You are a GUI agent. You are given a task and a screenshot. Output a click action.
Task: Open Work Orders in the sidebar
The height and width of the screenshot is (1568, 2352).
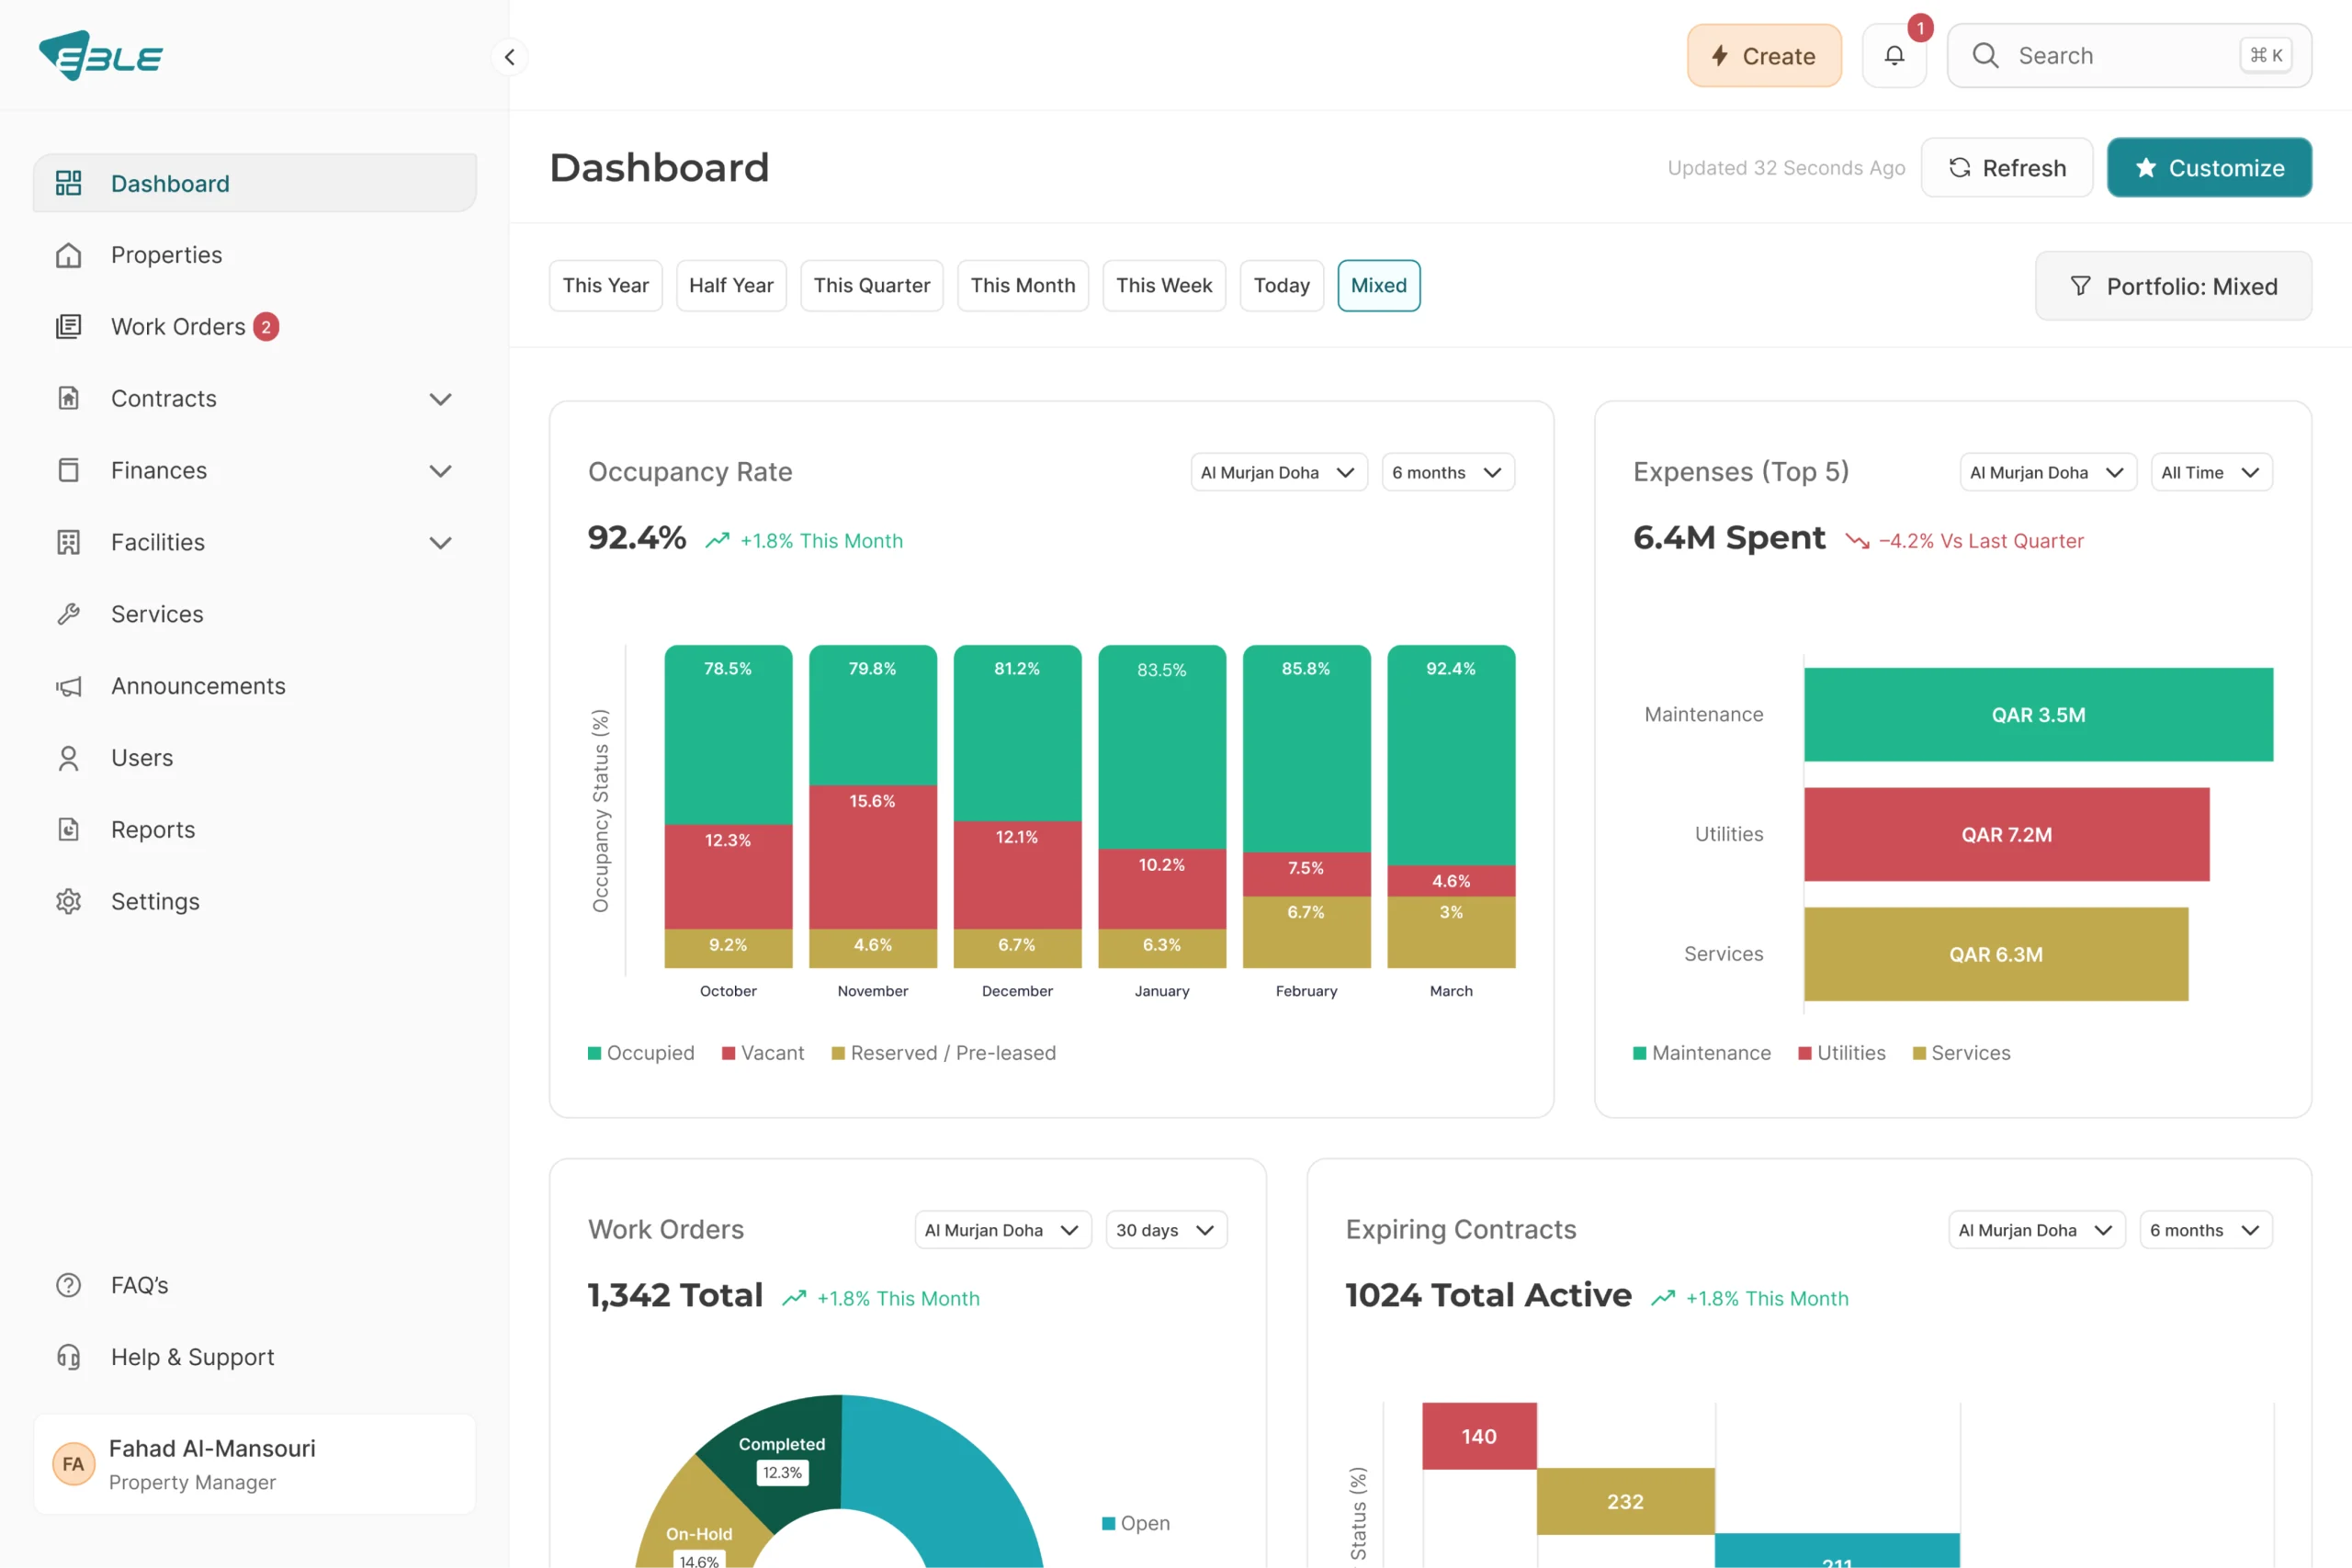tap(178, 327)
